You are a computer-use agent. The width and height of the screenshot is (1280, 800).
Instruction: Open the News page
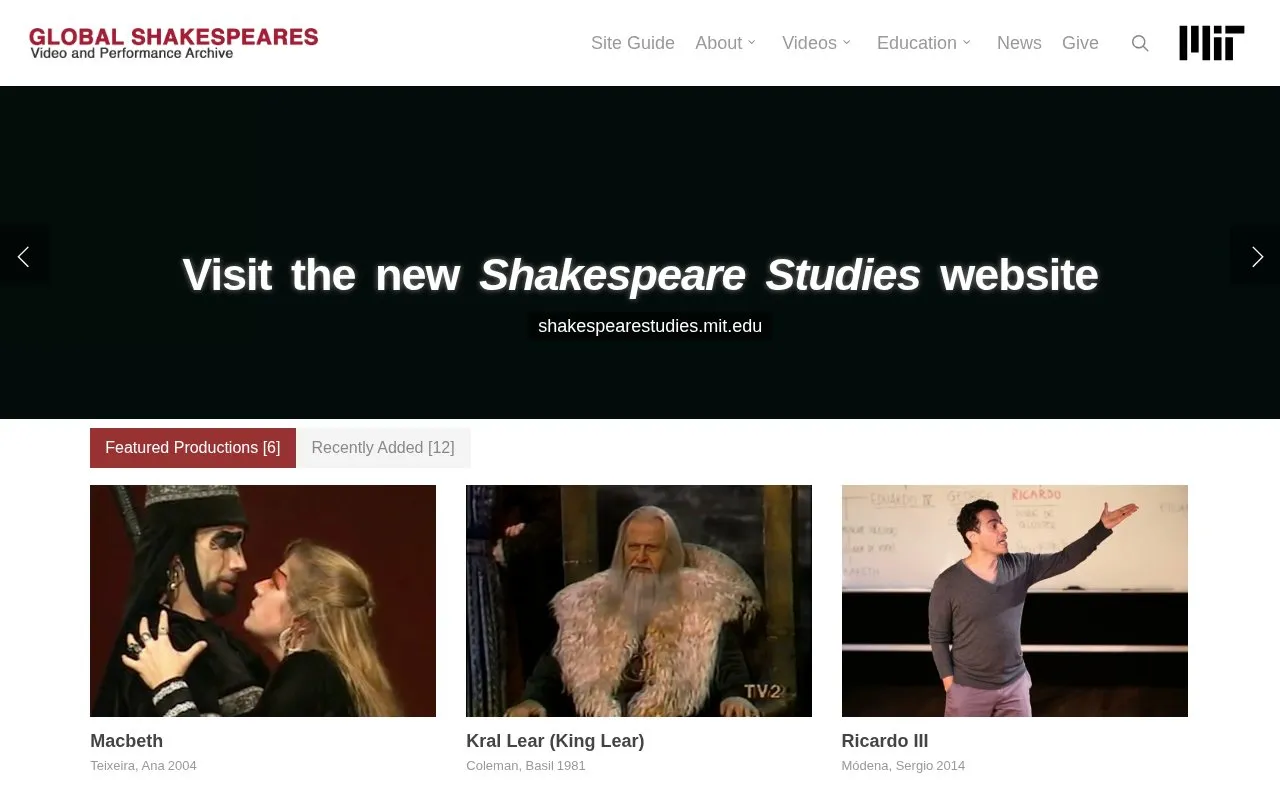(1019, 43)
